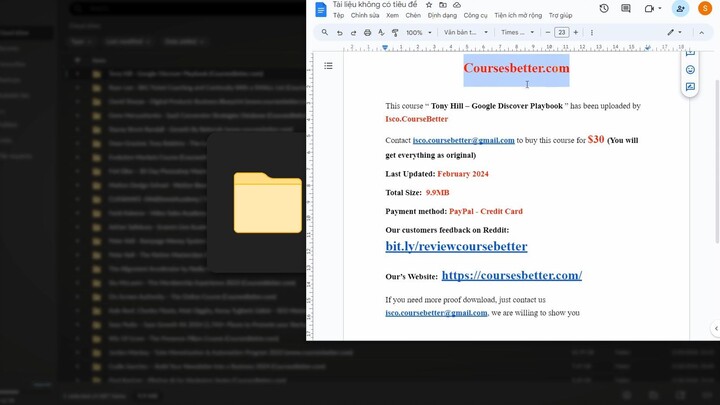Click the right indent marker on the ruler
This screenshot has height=405, width=720.
click(647, 47)
